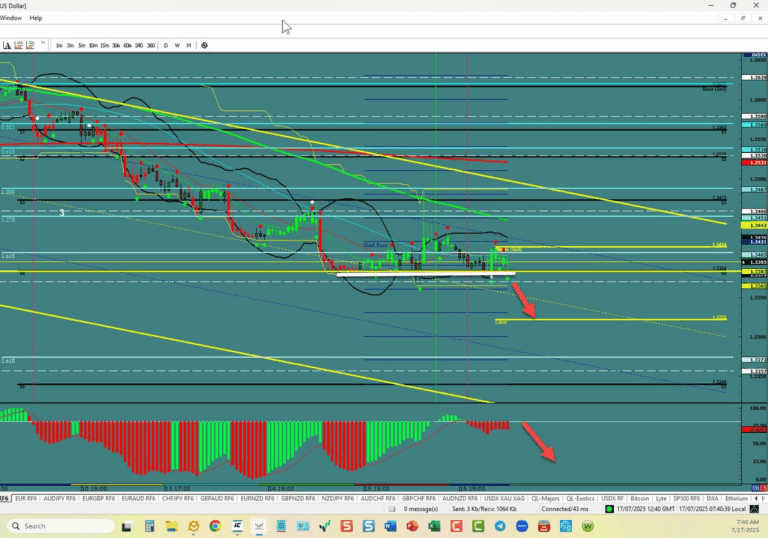The height and width of the screenshot is (538, 768).
Task: Switch chart to 5m timeframe
Action: pos(81,46)
